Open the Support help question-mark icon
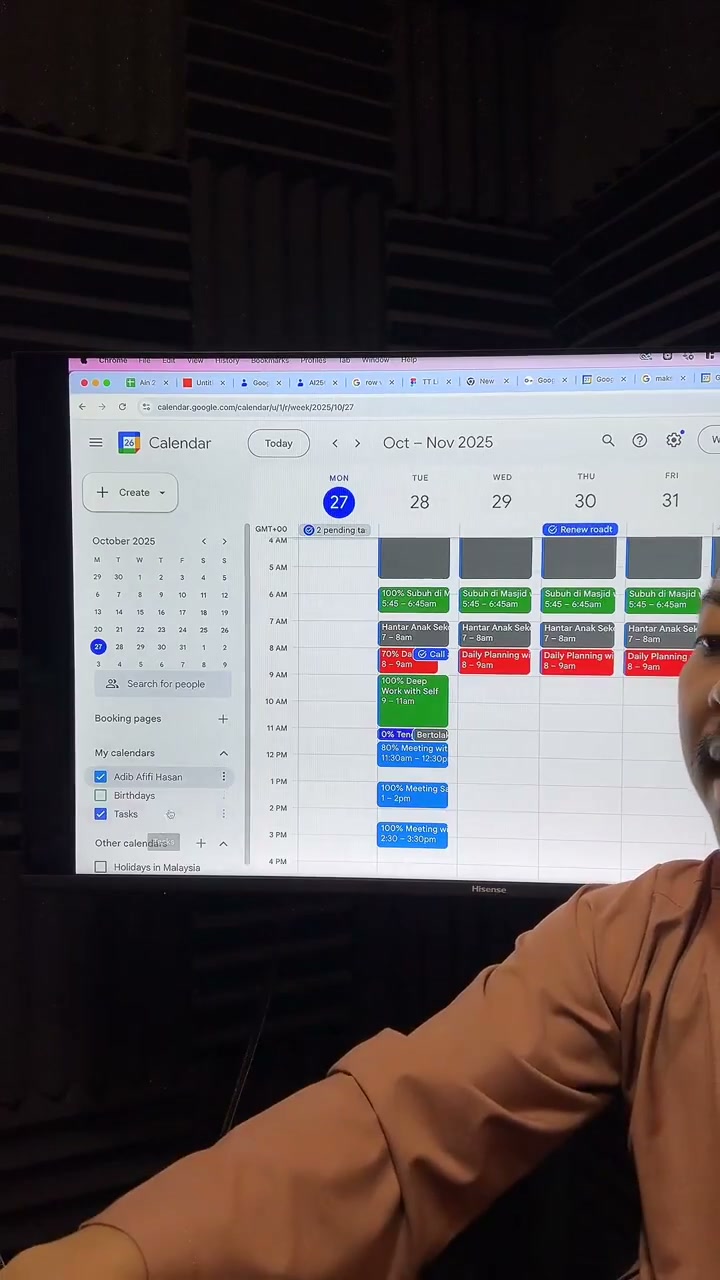Image resolution: width=720 pixels, height=1280 pixels. click(x=640, y=441)
